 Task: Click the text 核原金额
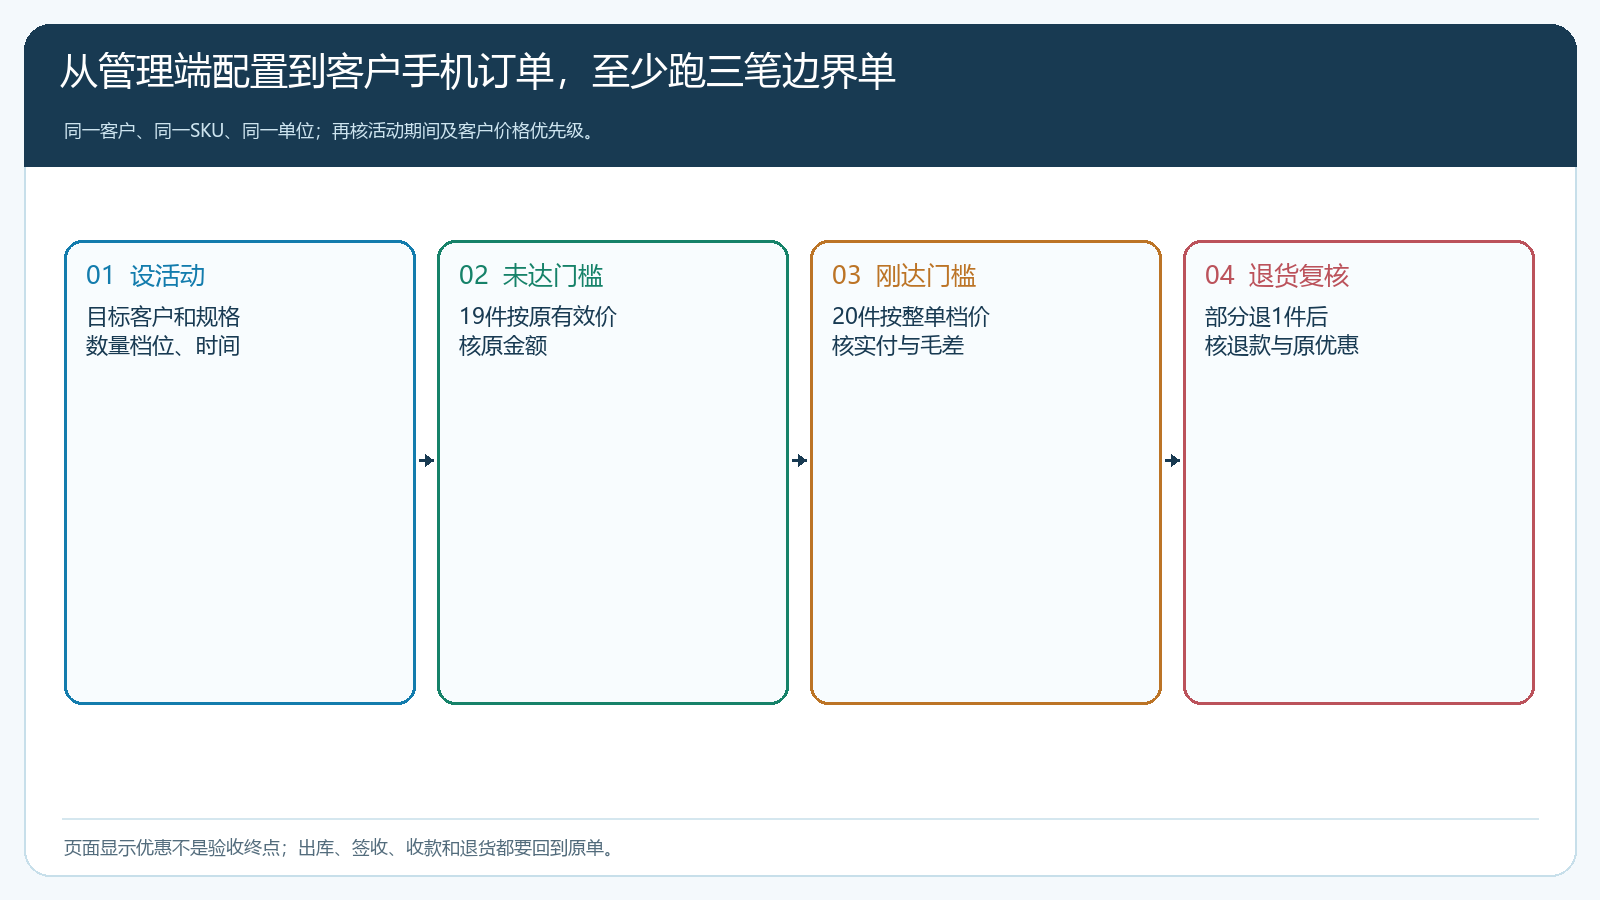tap(503, 346)
